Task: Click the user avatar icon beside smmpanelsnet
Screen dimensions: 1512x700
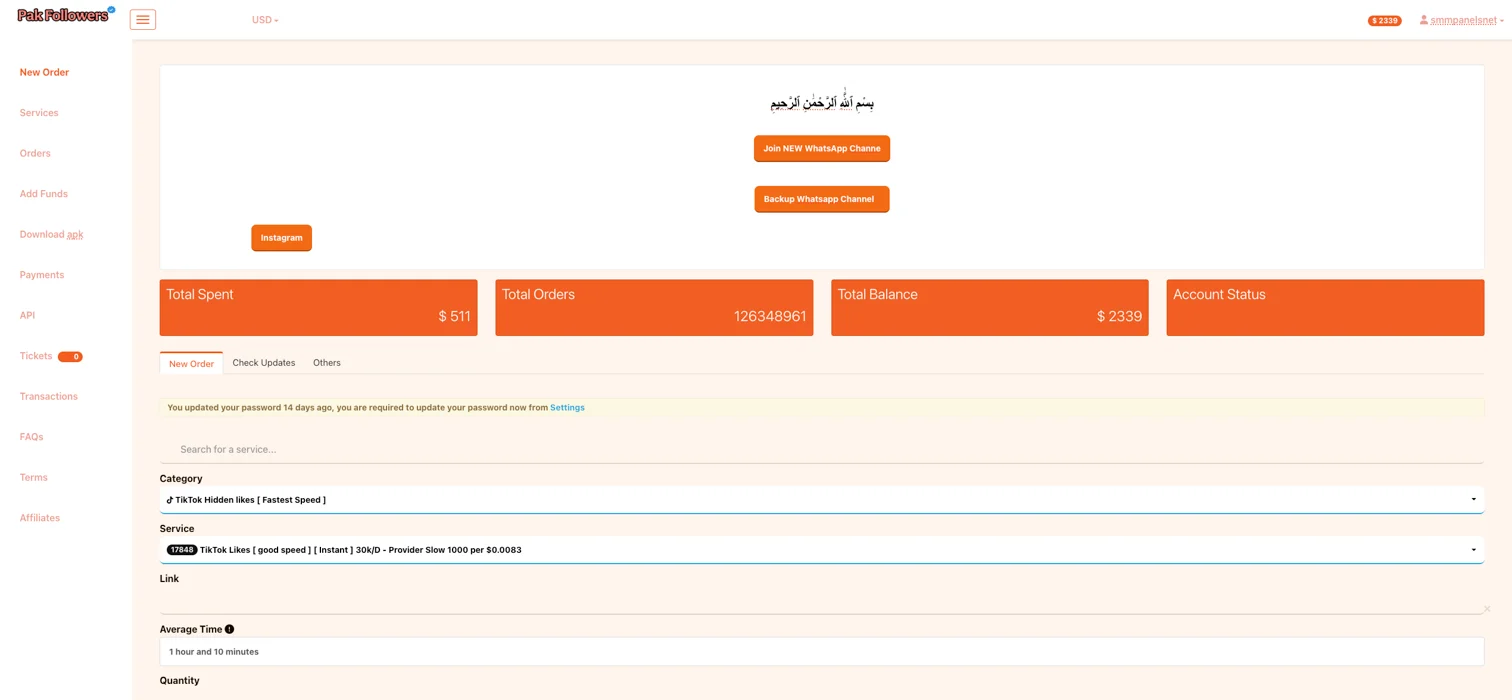Action: (1423, 20)
